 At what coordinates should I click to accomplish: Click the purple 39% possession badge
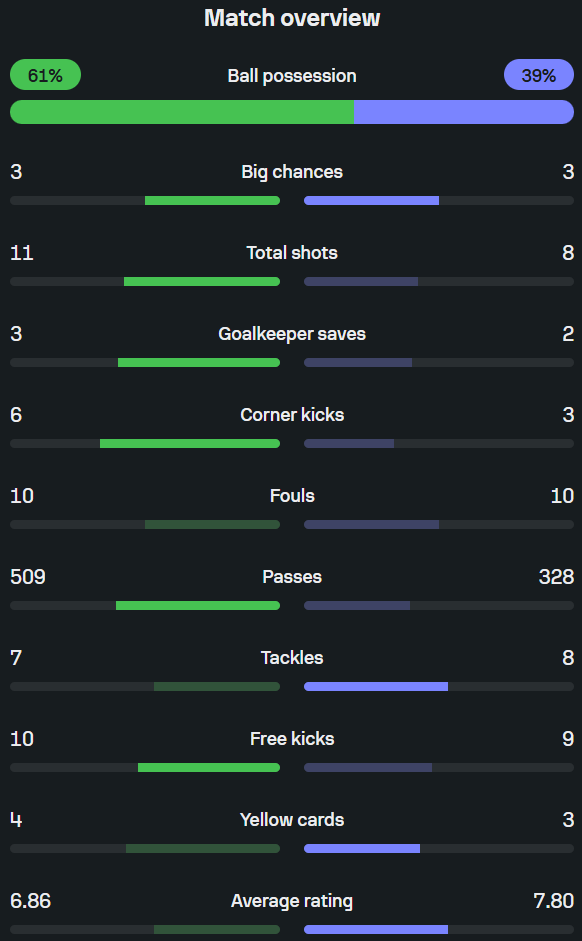[539, 75]
